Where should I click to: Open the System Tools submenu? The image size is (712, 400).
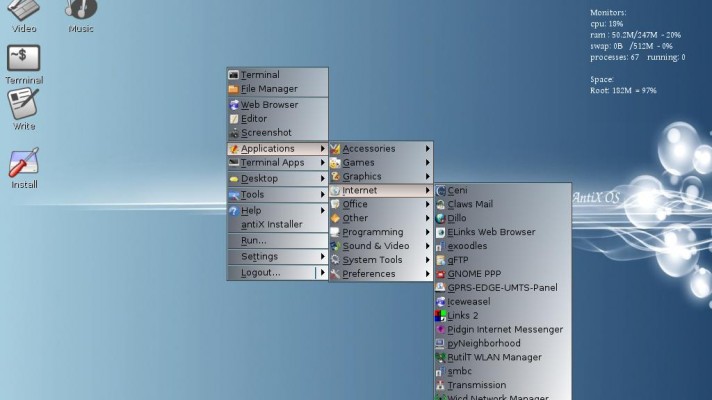(x=381, y=260)
